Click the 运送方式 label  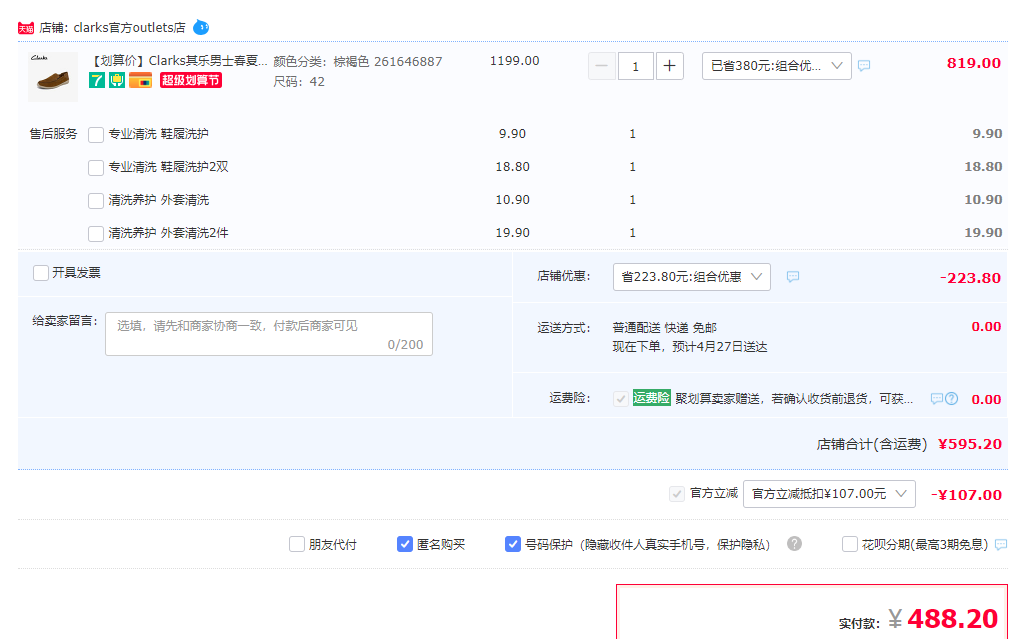click(564, 328)
